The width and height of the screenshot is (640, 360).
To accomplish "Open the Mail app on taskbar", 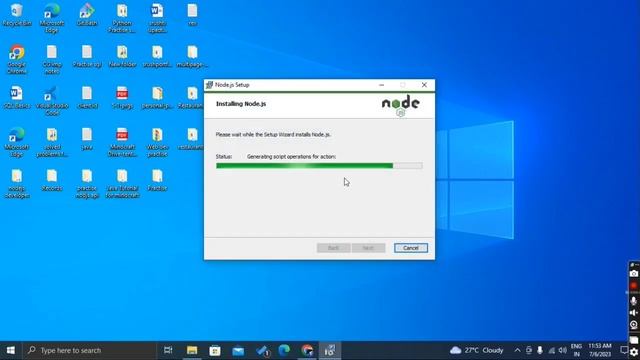I will [238, 350].
